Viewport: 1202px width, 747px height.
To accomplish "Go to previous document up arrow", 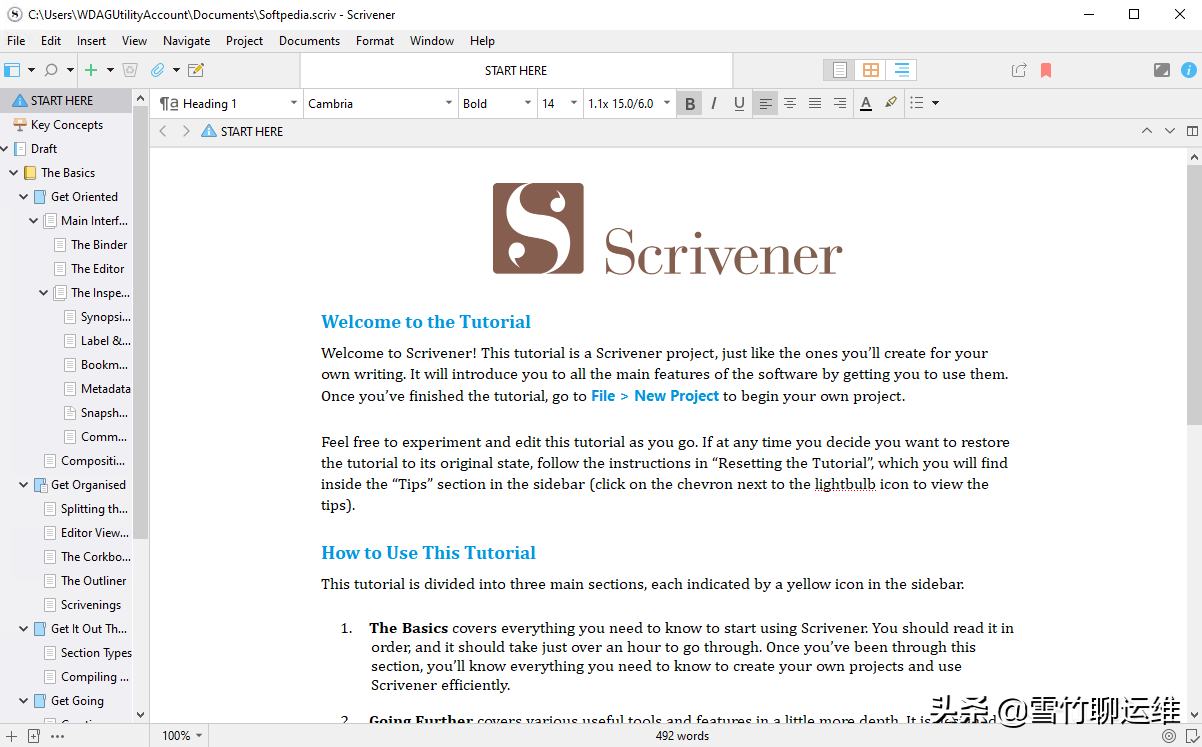I will (x=1147, y=131).
